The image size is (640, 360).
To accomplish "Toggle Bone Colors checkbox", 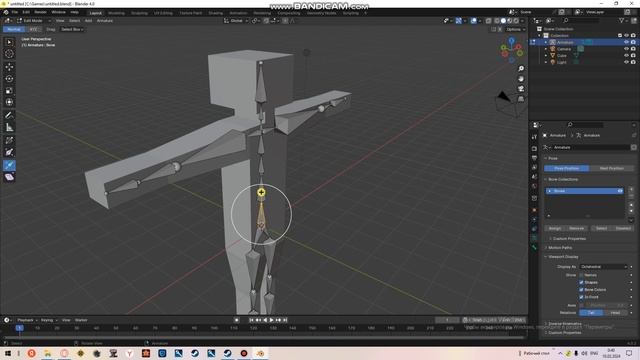I will click(x=581, y=290).
